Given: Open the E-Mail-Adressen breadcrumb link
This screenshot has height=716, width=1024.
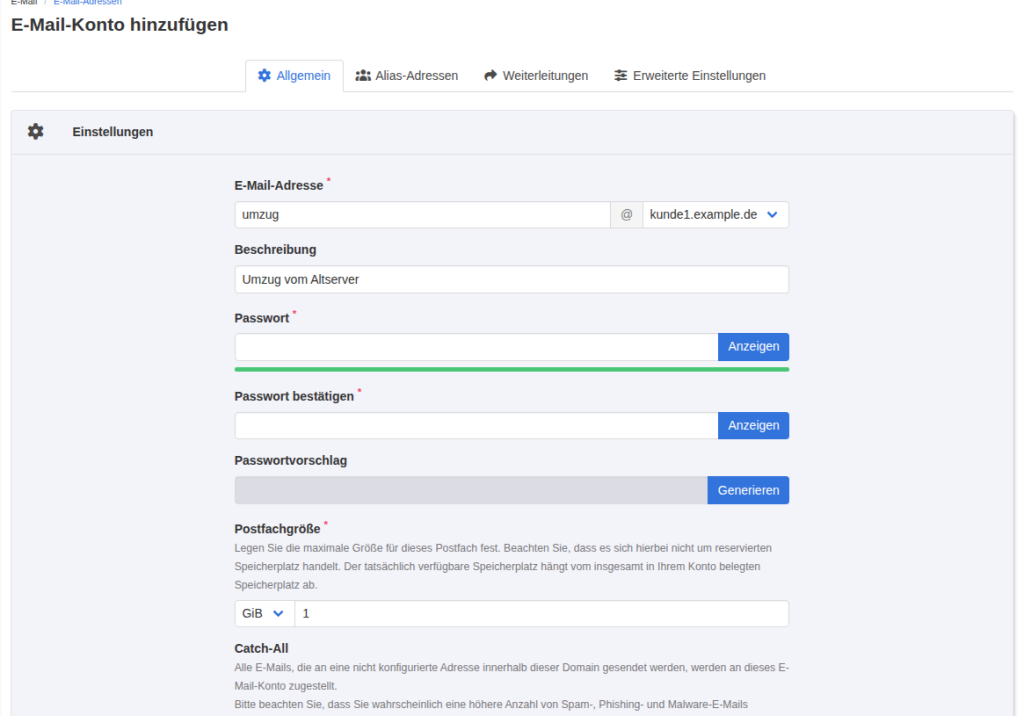Looking at the screenshot, I should click(x=88, y=3).
